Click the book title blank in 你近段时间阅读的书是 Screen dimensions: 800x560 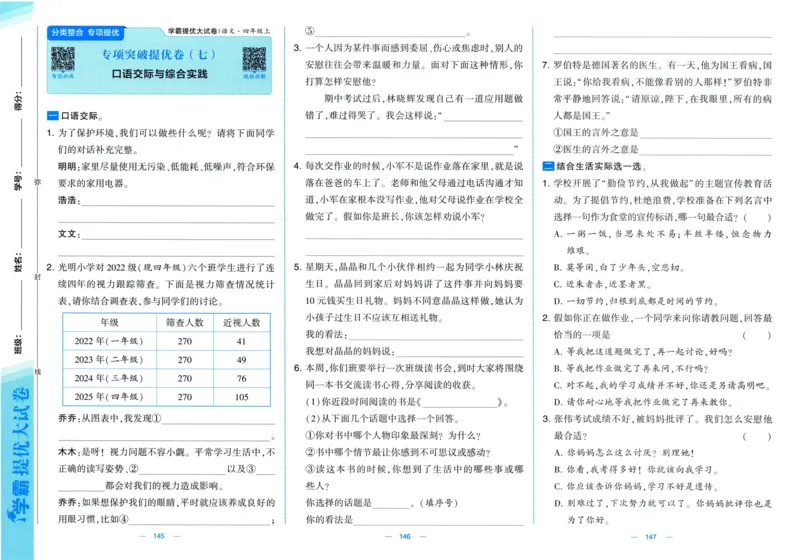click(459, 402)
